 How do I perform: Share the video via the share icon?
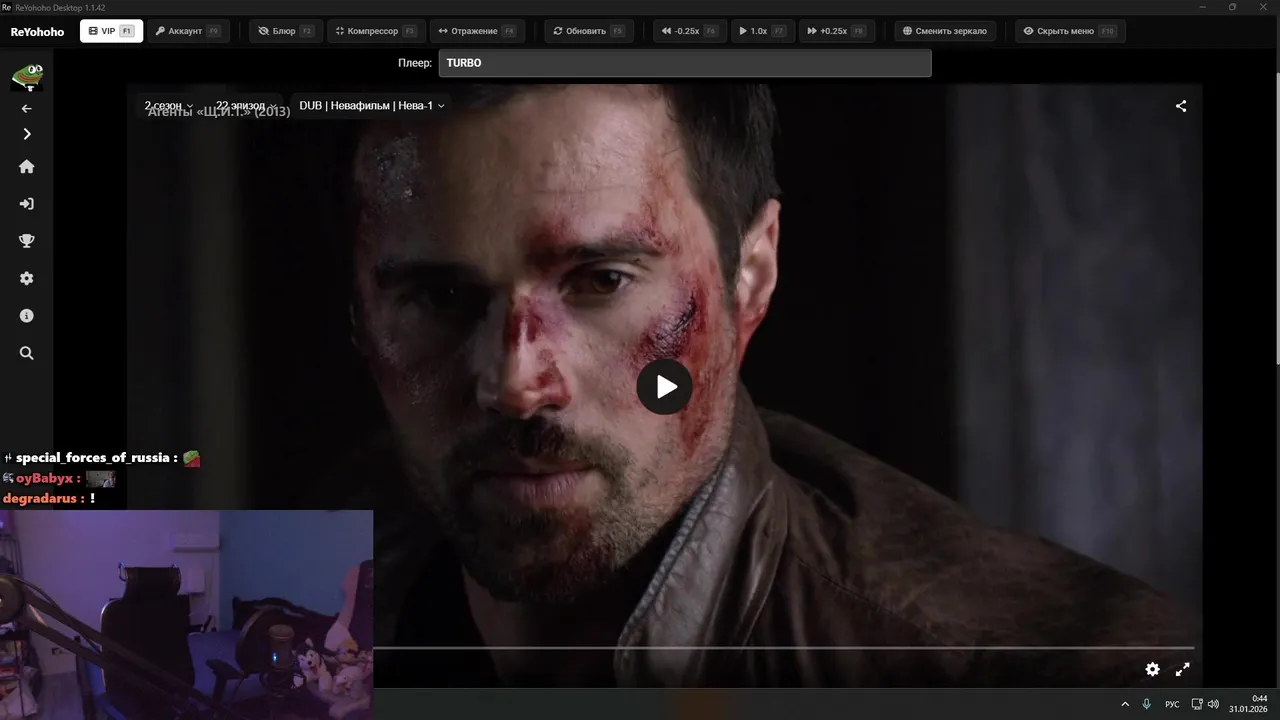(1181, 106)
